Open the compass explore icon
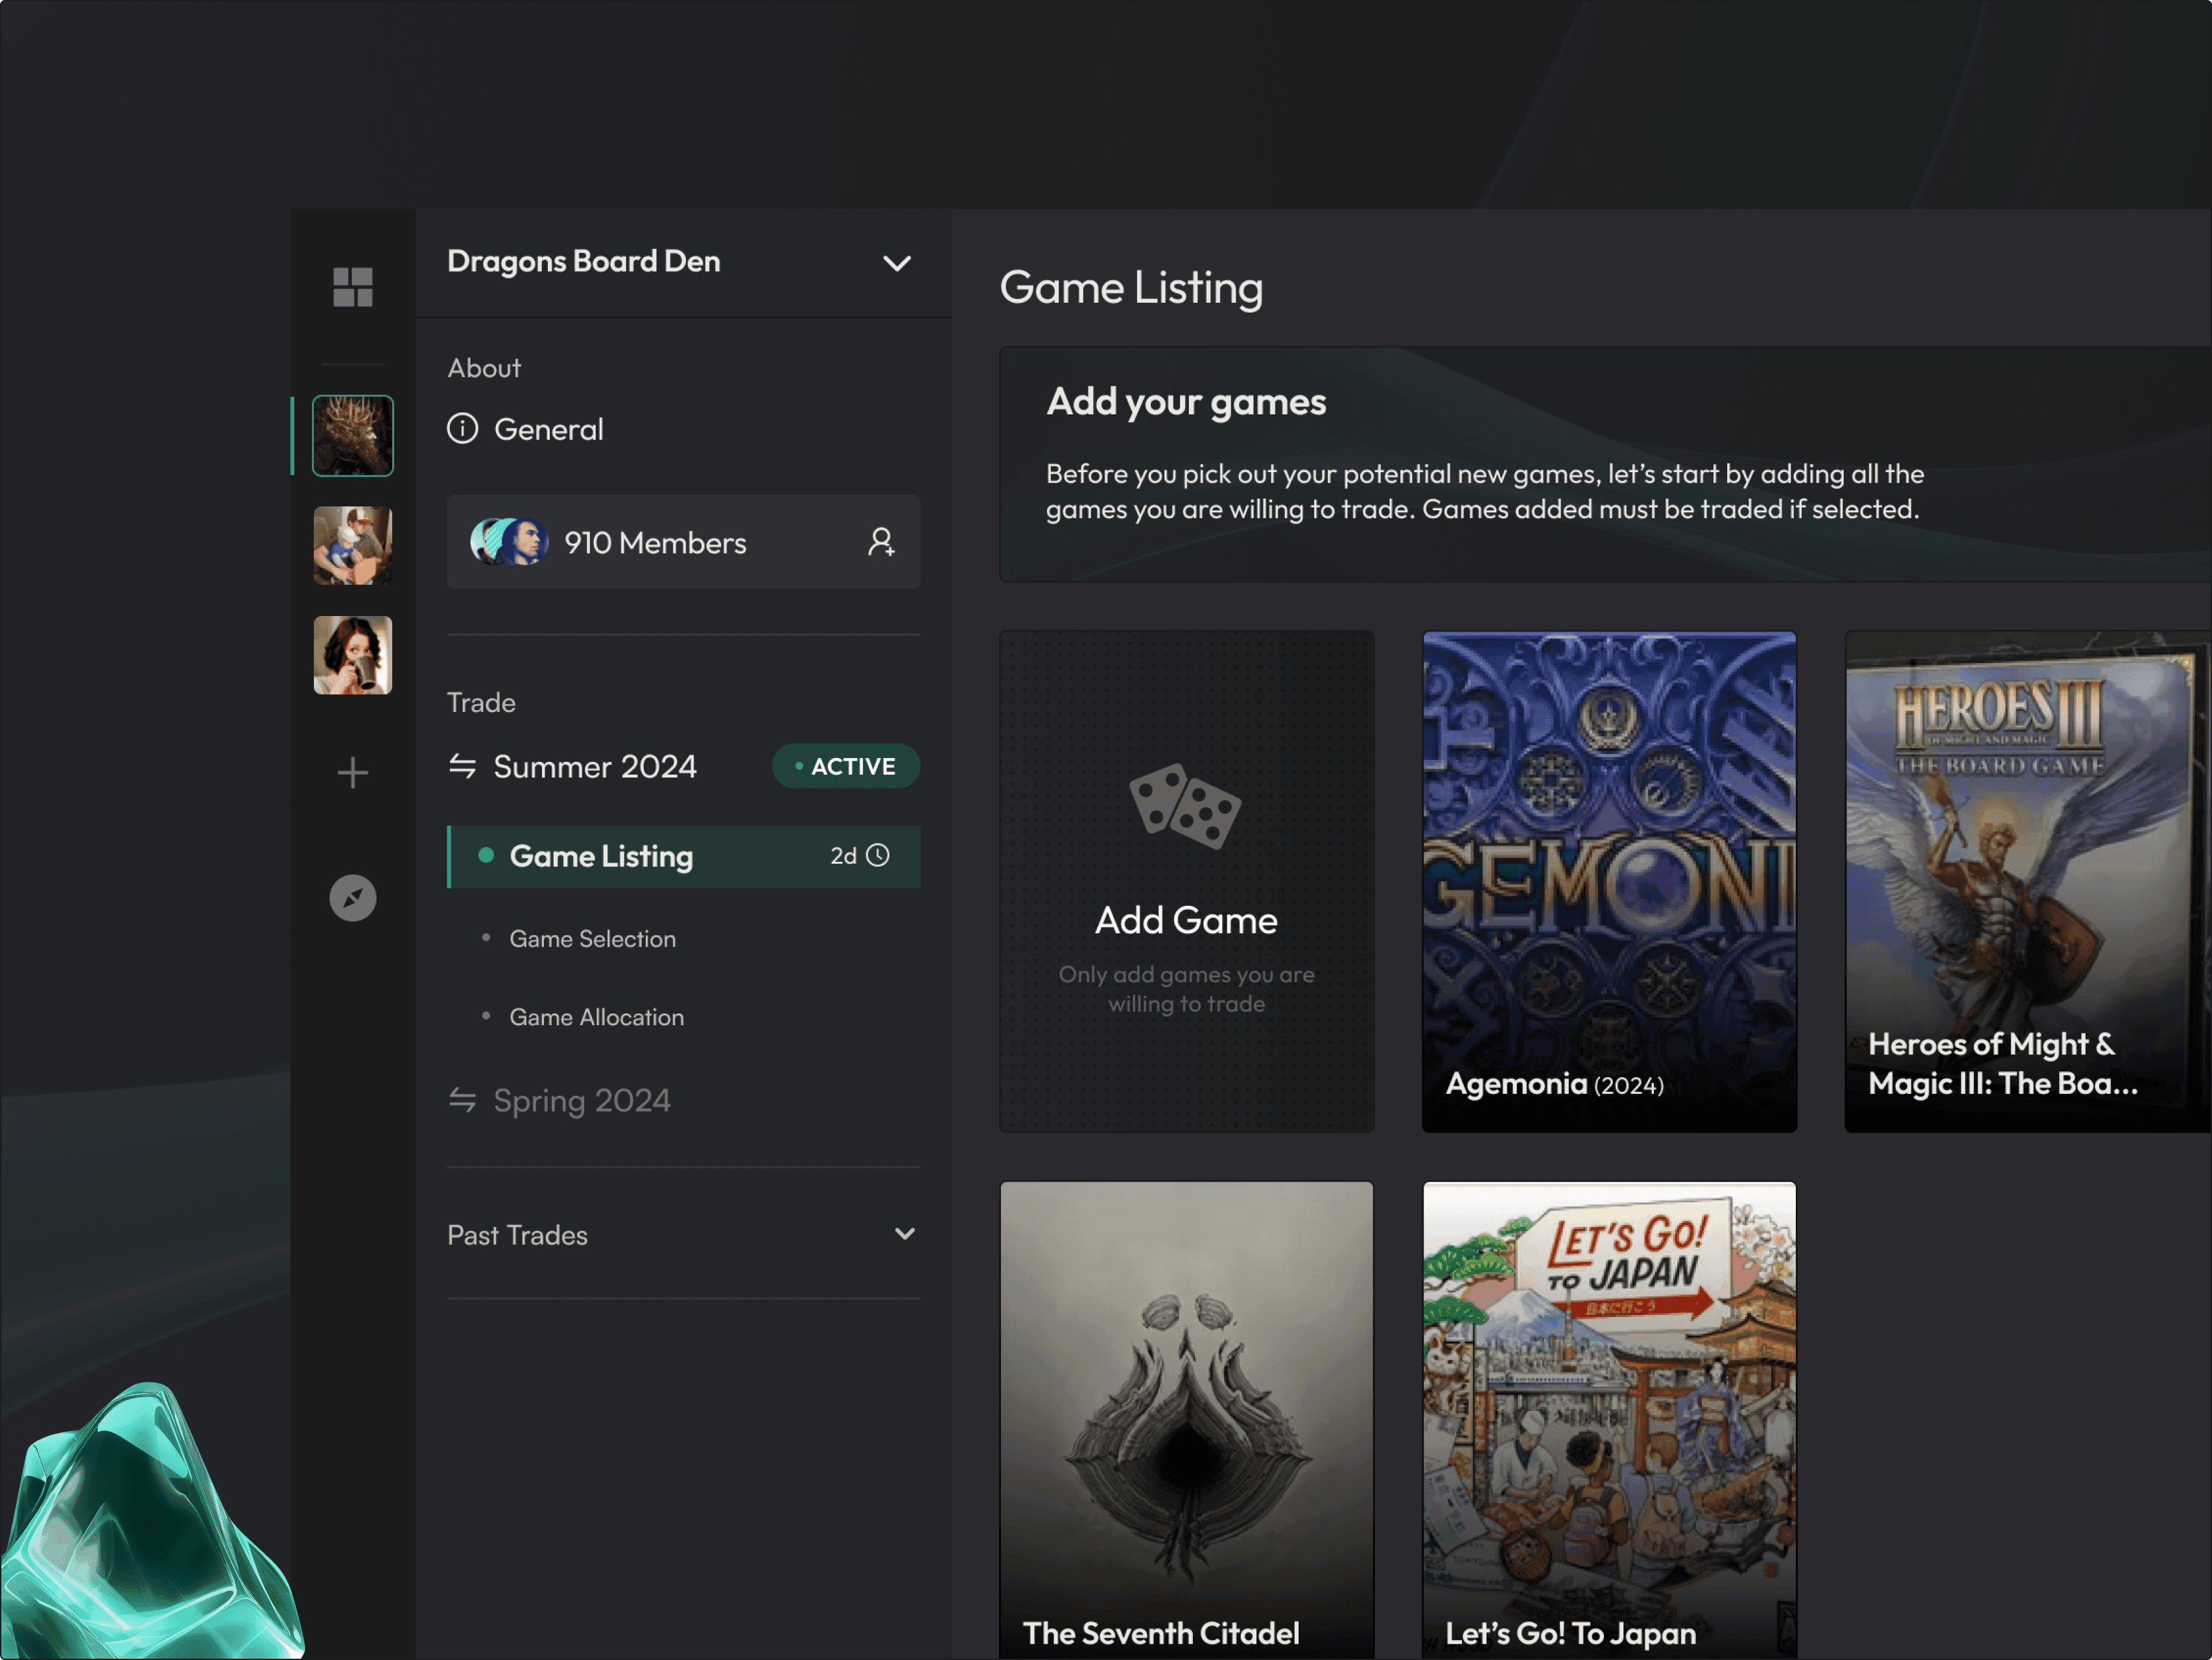Screen dimensions: 2212x1660 pos(352,898)
